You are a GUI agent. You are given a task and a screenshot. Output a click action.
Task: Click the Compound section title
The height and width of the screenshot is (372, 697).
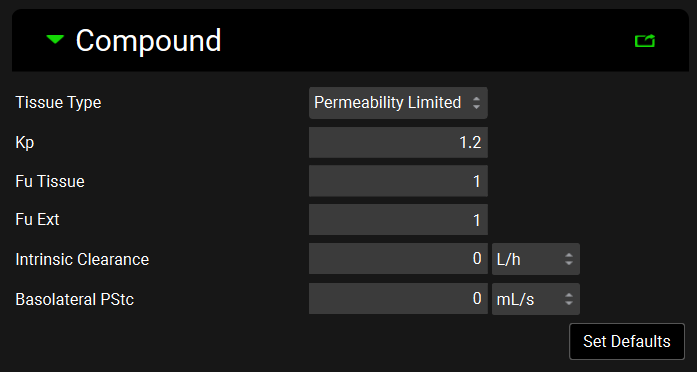tap(148, 40)
